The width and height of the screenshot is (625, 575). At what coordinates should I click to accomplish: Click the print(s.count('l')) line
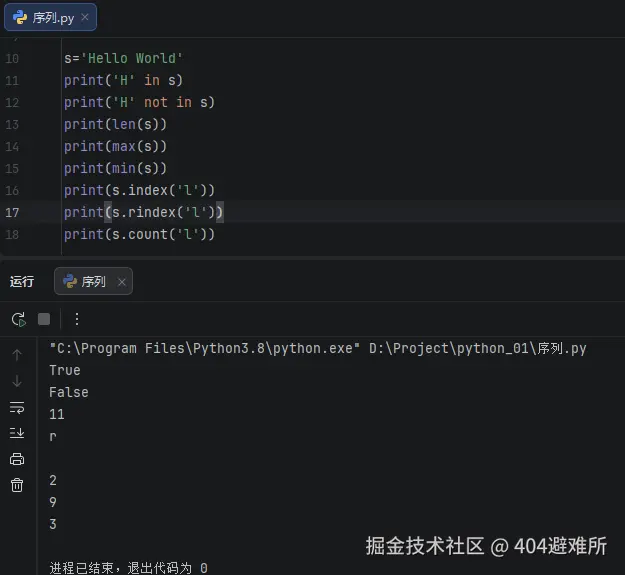[x=139, y=234]
